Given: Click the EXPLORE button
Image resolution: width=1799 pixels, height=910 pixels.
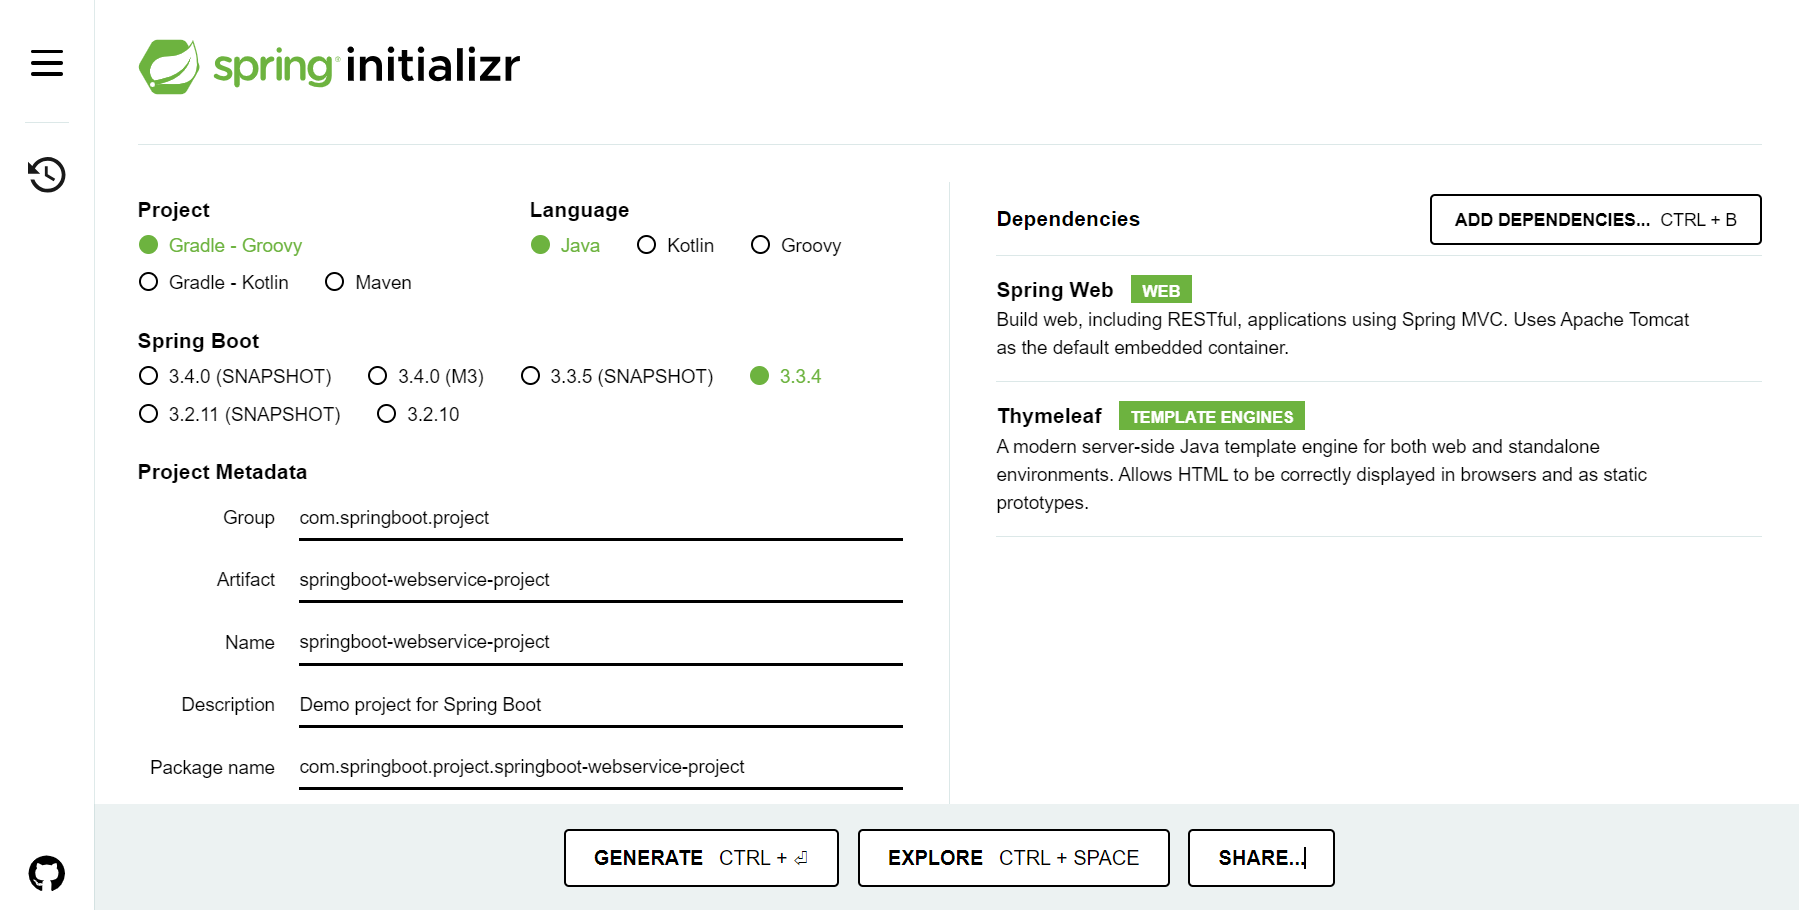Looking at the screenshot, I should [1013, 858].
